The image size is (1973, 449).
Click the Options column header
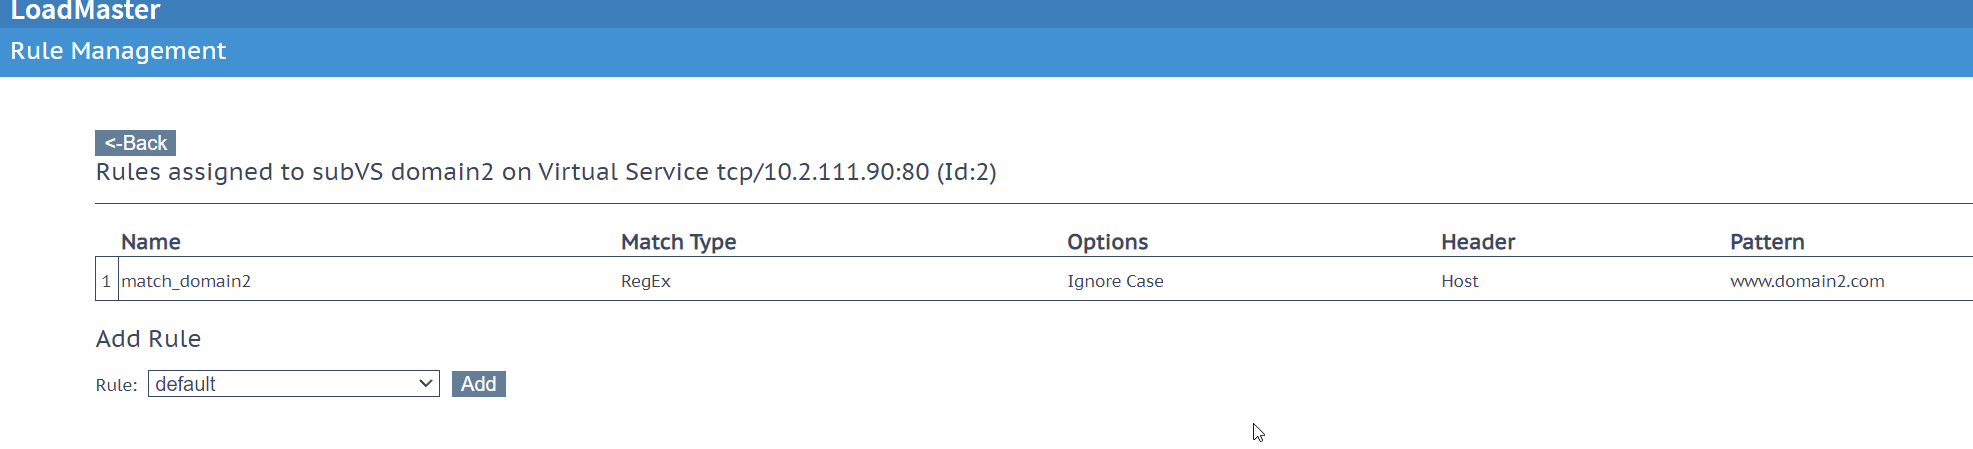[1107, 242]
